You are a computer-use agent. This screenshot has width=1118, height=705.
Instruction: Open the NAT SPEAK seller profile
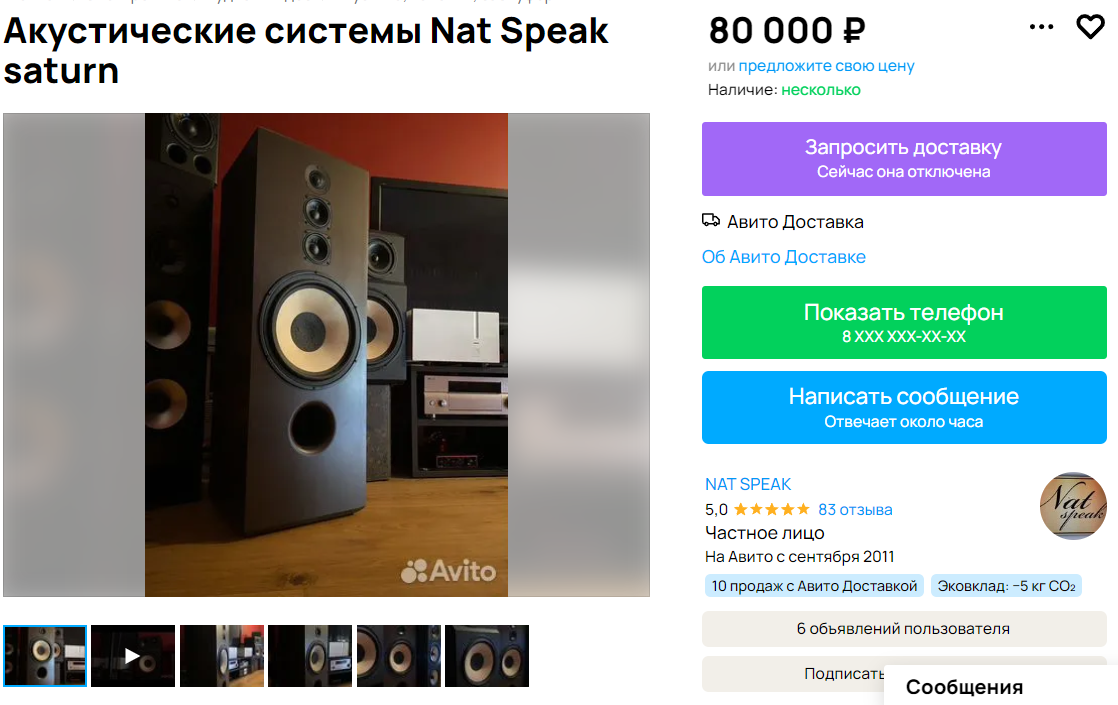tap(746, 484)
